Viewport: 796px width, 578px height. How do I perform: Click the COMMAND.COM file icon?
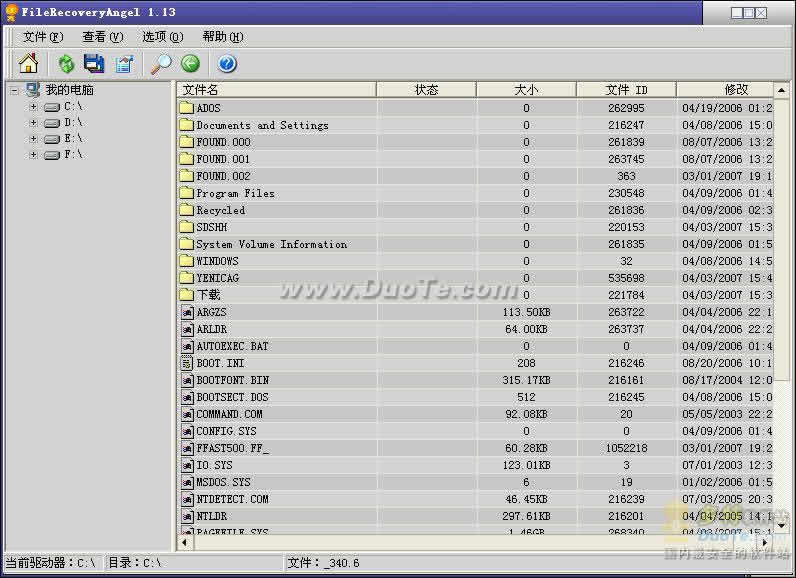pos(187,414)
